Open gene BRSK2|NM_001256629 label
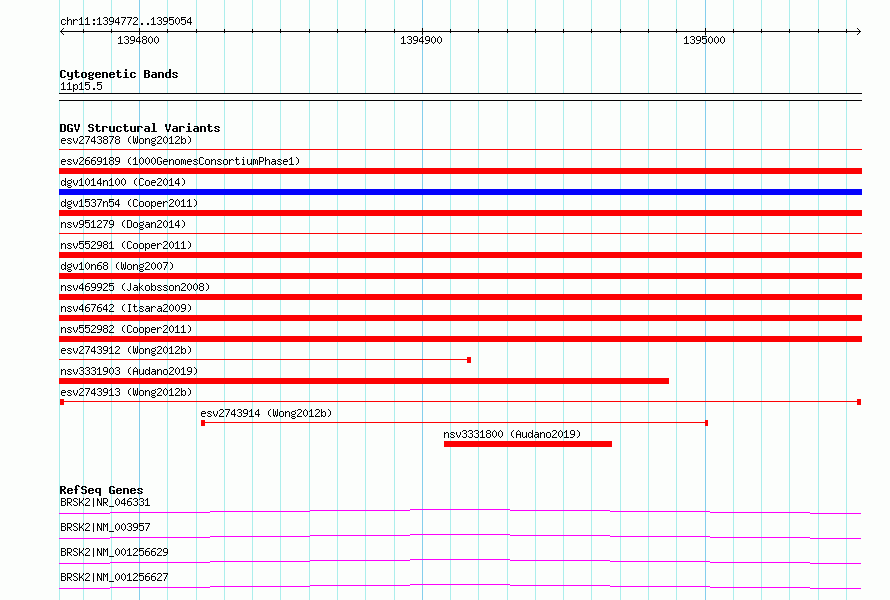The width and height of the screenshot is (890, 600). coord(114,552)
